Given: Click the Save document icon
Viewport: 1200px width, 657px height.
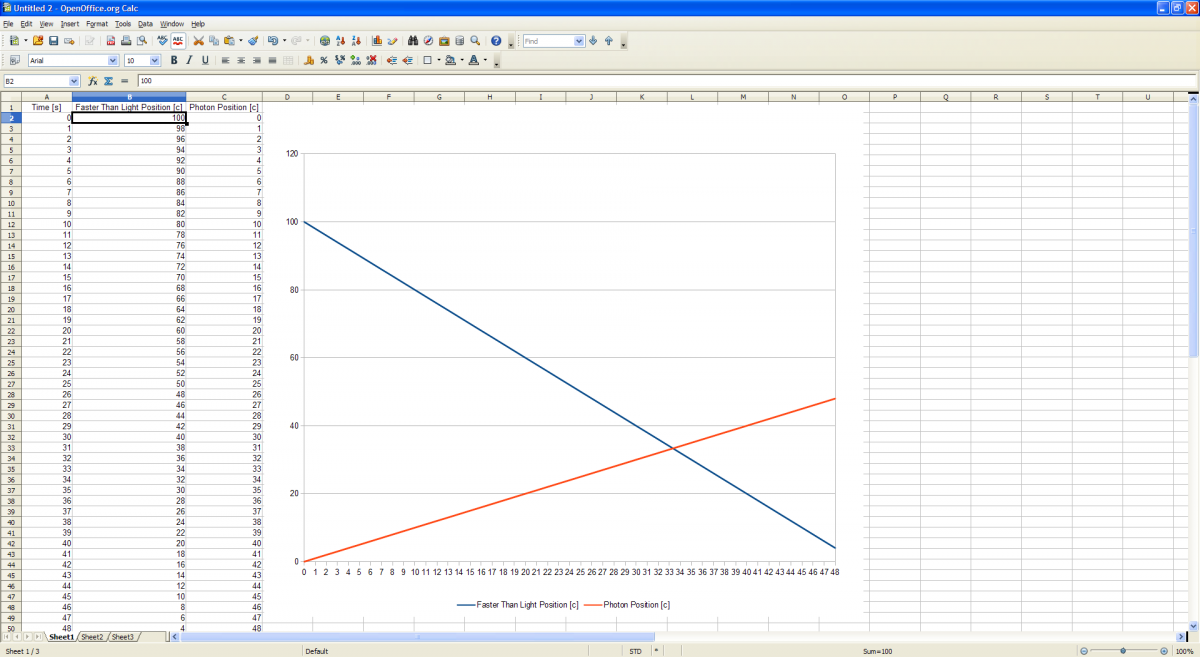Looking at the screenshot, I should [x=53, y=41].
